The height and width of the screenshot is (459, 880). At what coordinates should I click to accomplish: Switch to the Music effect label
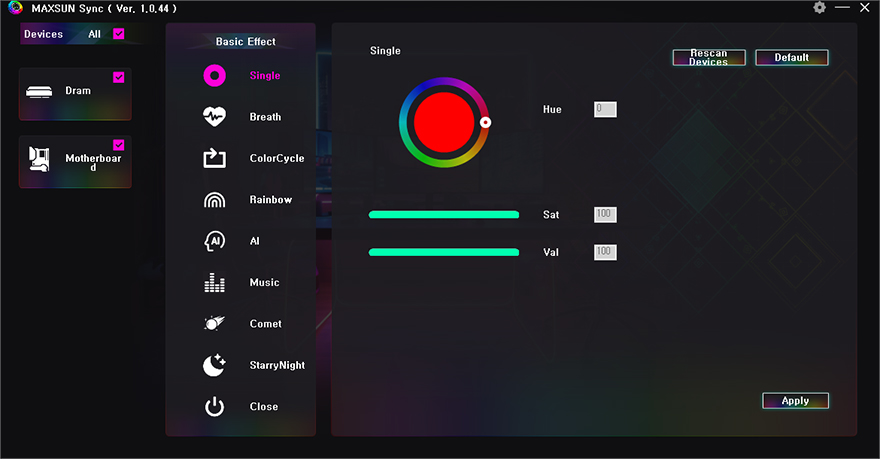tap(264, 282)
